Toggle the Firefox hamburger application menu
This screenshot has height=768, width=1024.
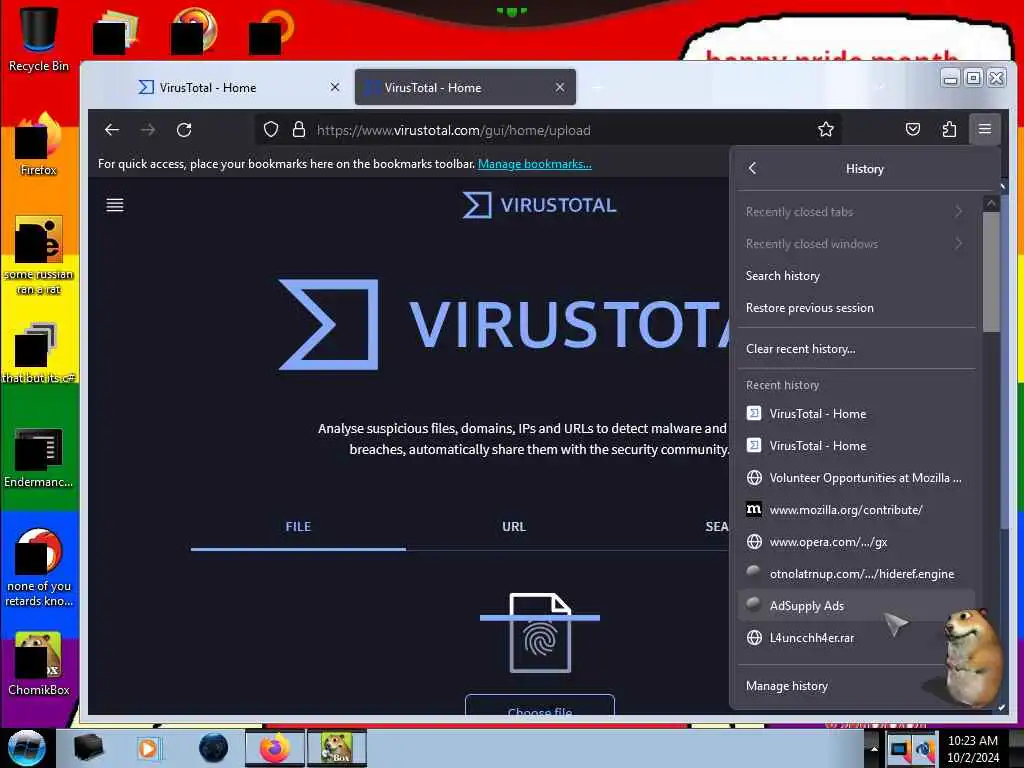(985, 129)
